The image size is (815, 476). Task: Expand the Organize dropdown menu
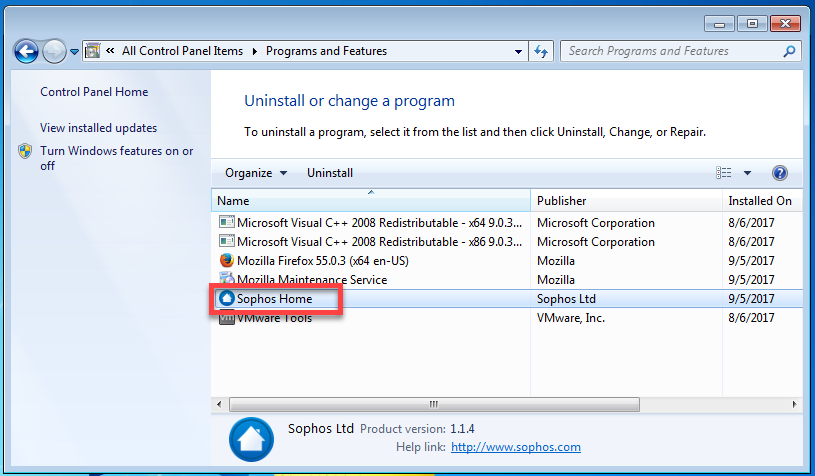(x=256, y=173)
